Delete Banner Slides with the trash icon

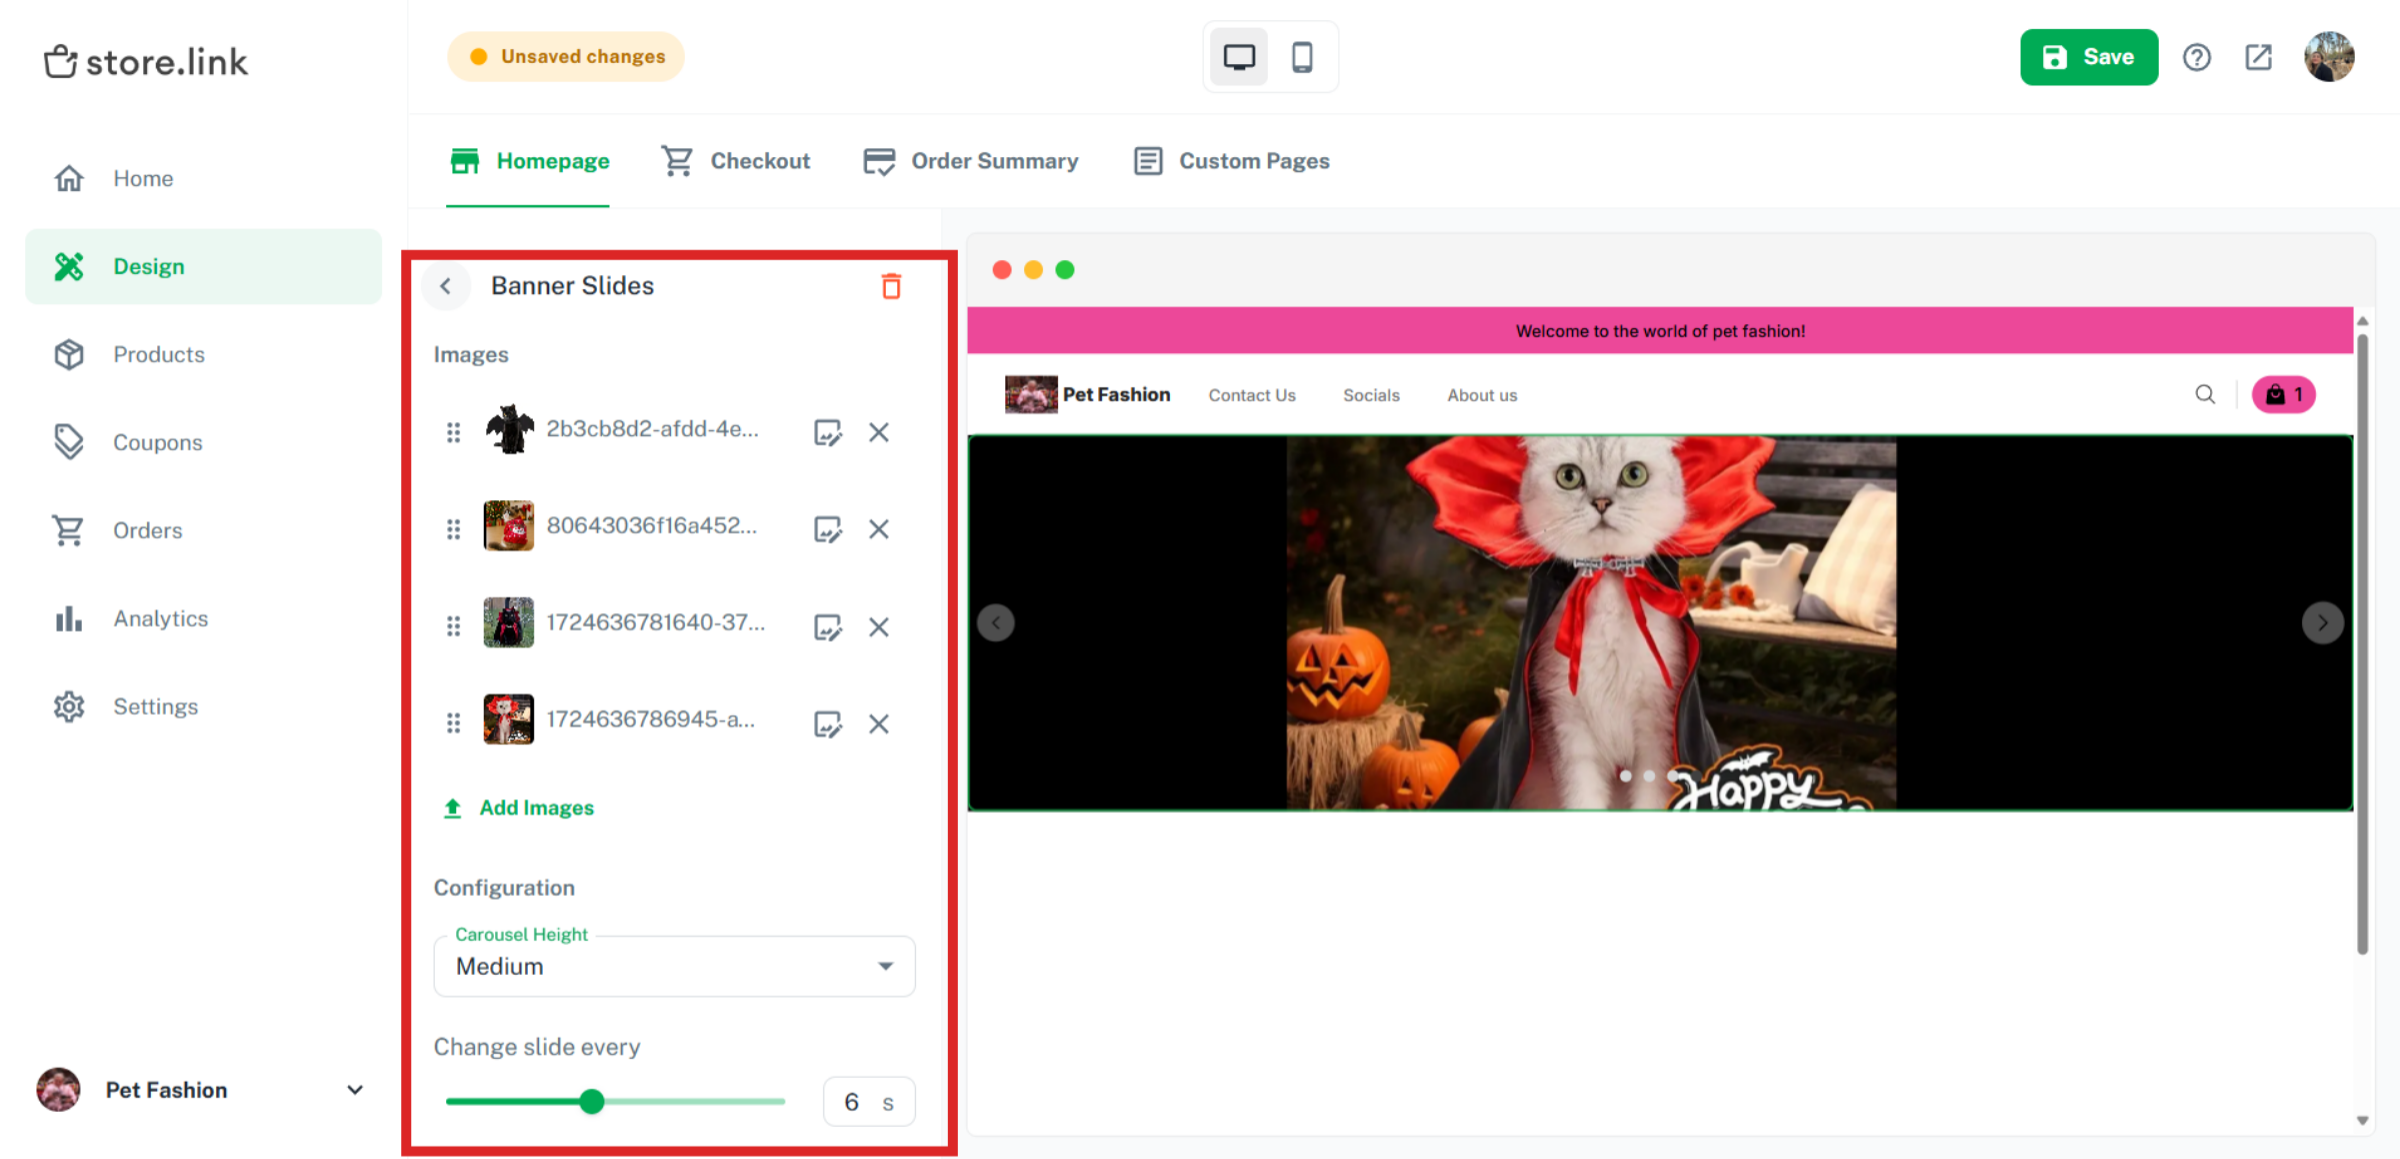pyautogui.click(x=891, y=287)
